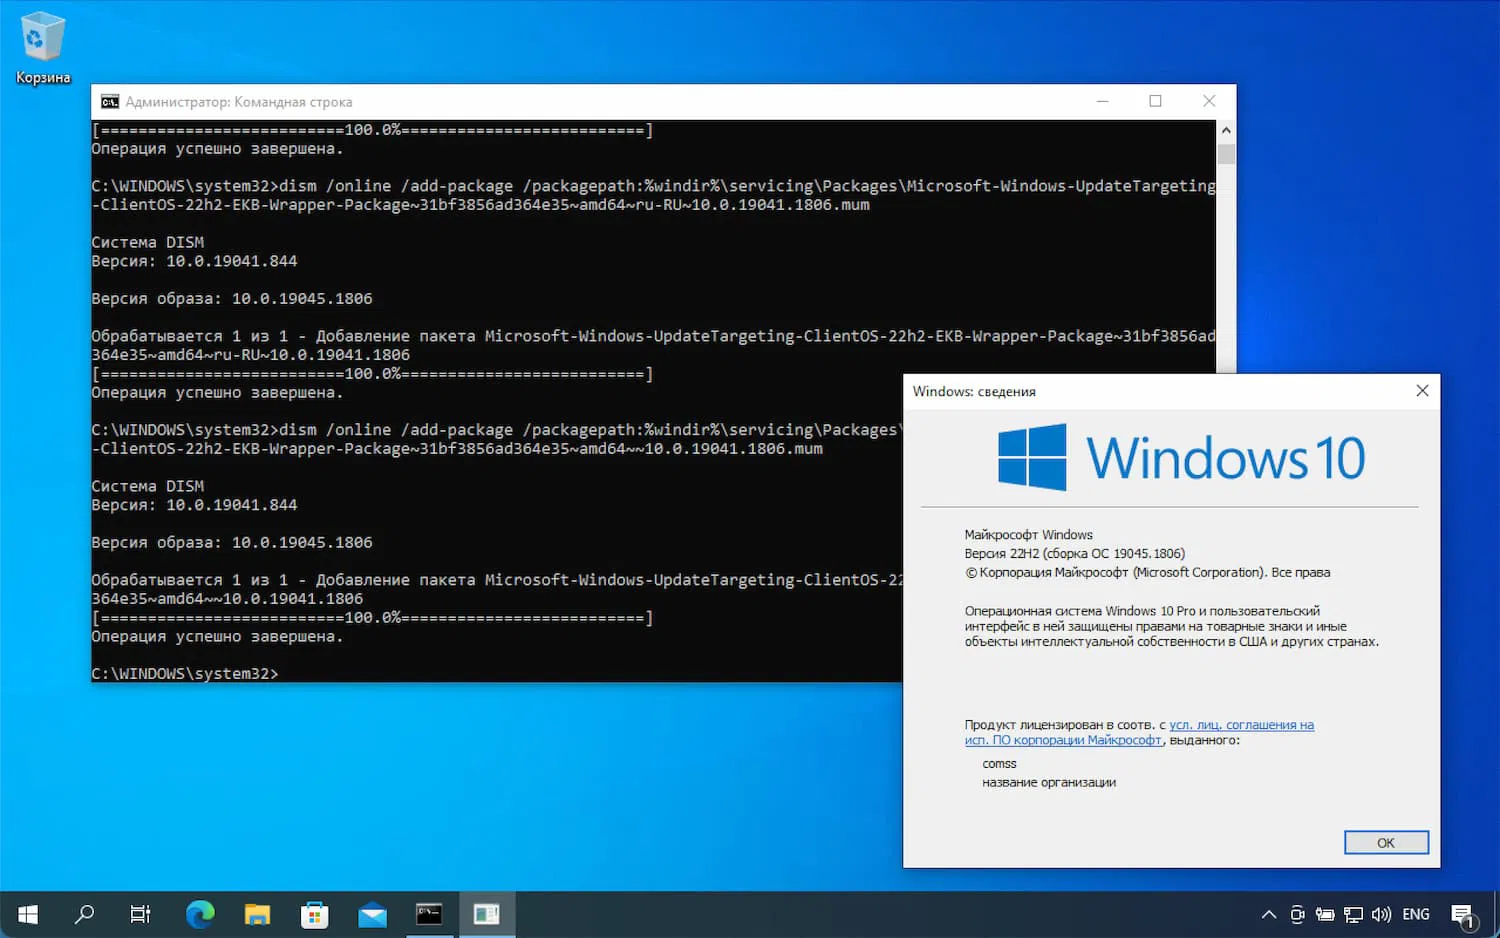Click the console line ending amd64~~10.0.19041.1806.mum
Viewport: 1500px width, 938px height.
tap(458, 449)
